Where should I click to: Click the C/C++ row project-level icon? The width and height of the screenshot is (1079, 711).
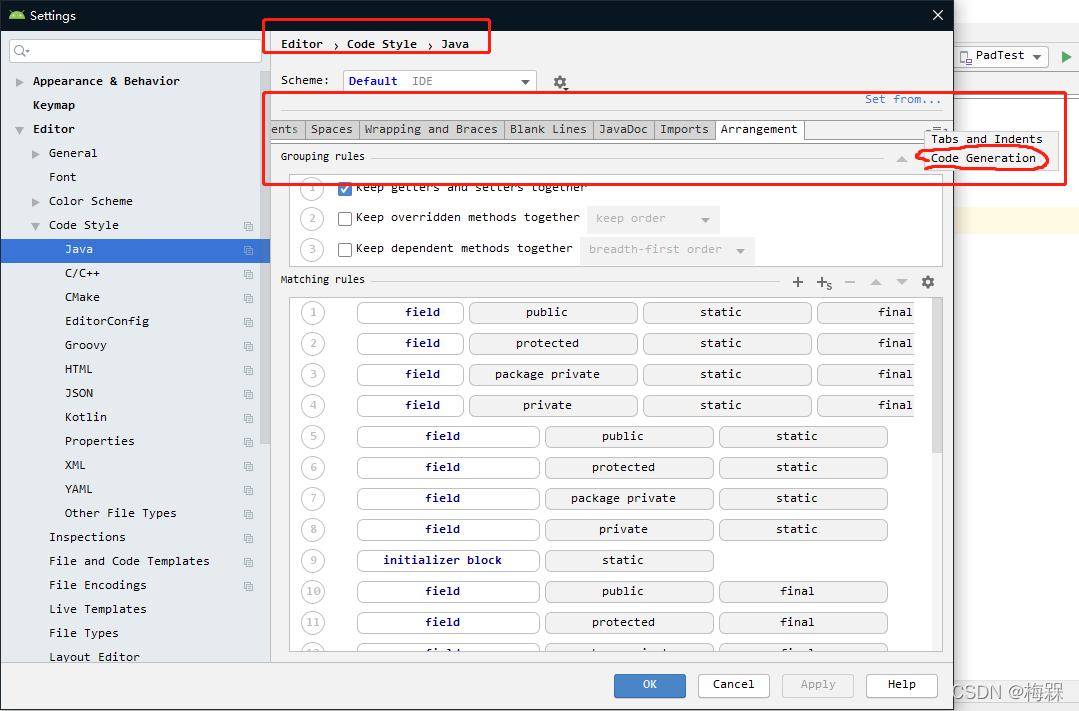(248, 275)
